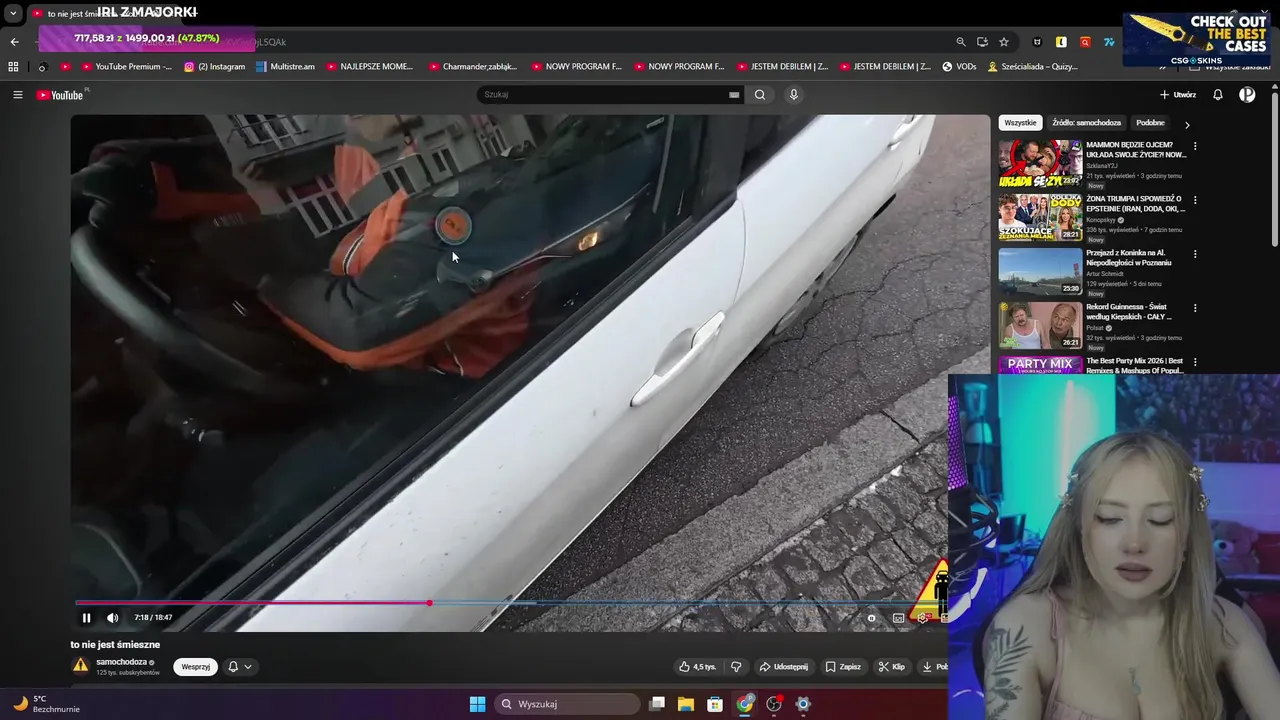This screenshot has height=720, width=1280.
Task: Seek using the video progress bar
Action: click(x=510, y=603)
